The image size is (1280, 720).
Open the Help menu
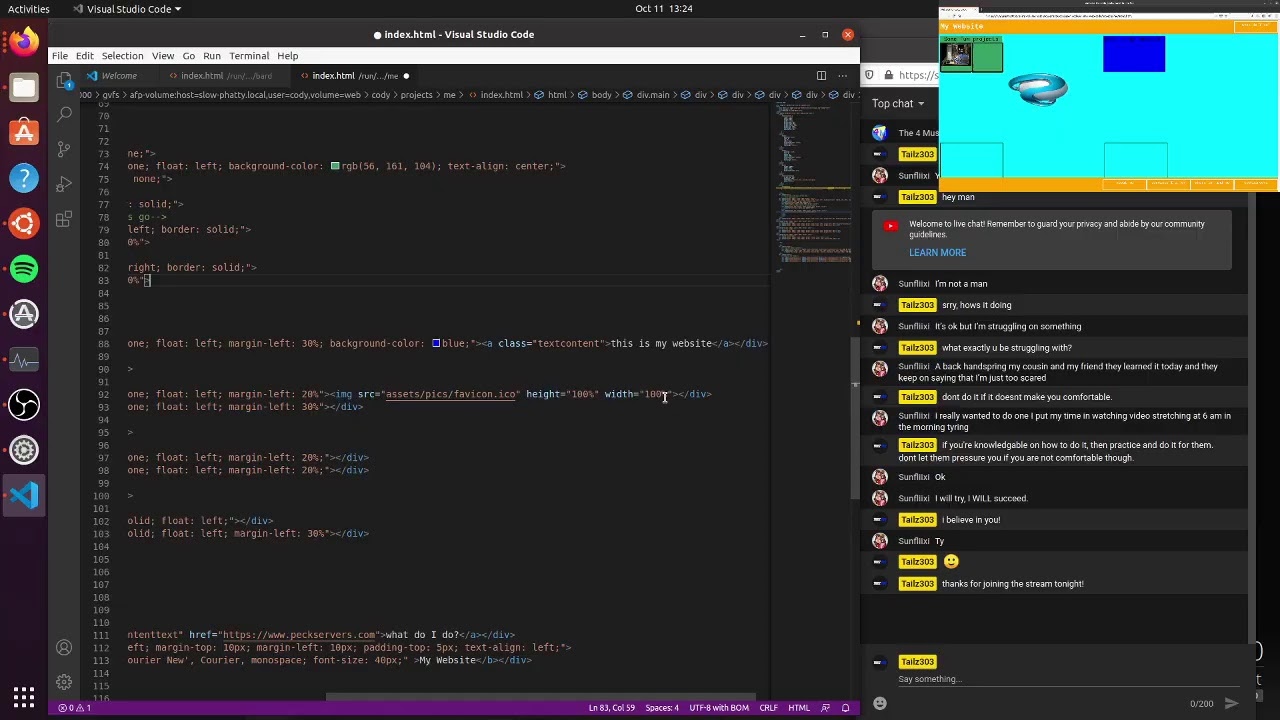coord(288,56)
